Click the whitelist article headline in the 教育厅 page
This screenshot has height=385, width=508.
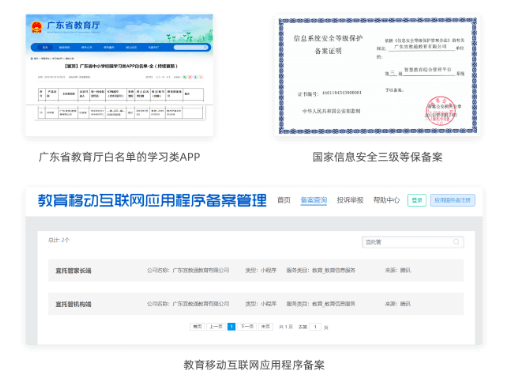point(121,66)
